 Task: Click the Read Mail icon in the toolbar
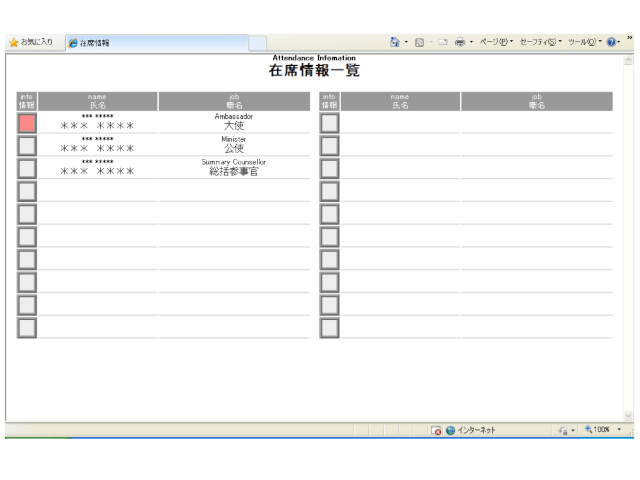pos(441,42)
